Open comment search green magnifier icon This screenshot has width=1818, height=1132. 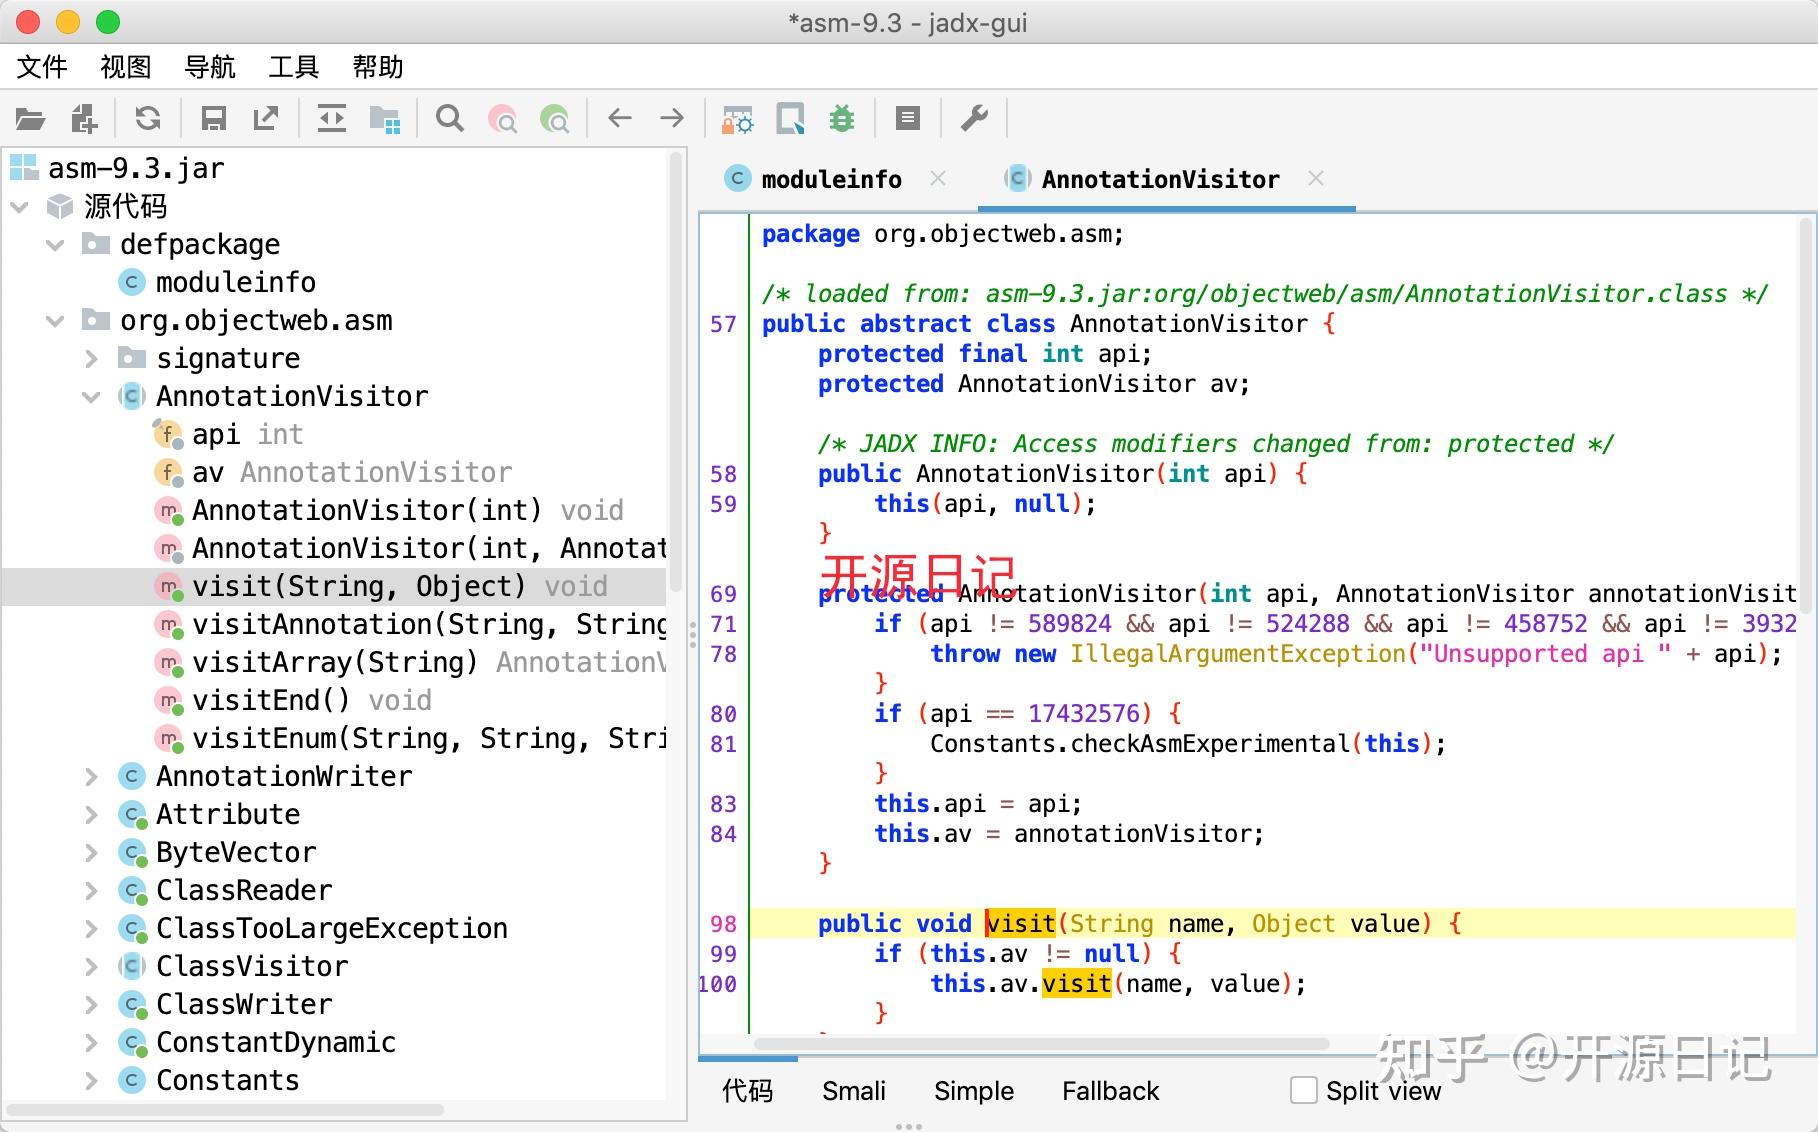click(x=554, y=119)
